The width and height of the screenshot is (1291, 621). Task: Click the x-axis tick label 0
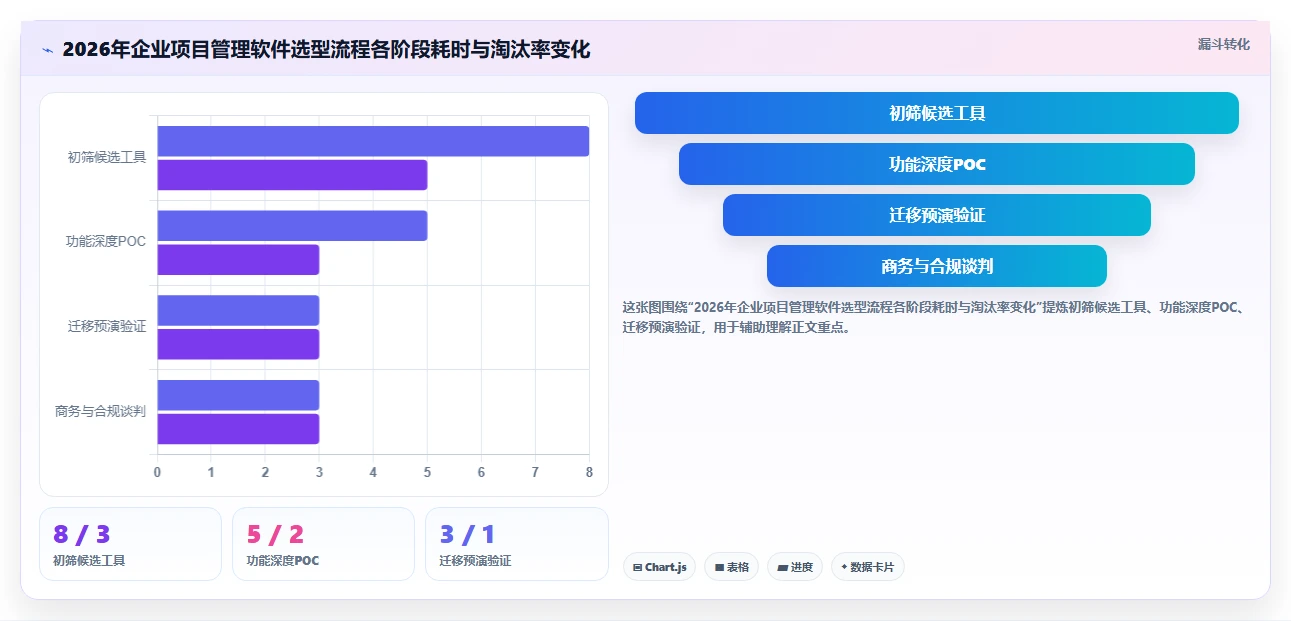click(x=157, y=472)
